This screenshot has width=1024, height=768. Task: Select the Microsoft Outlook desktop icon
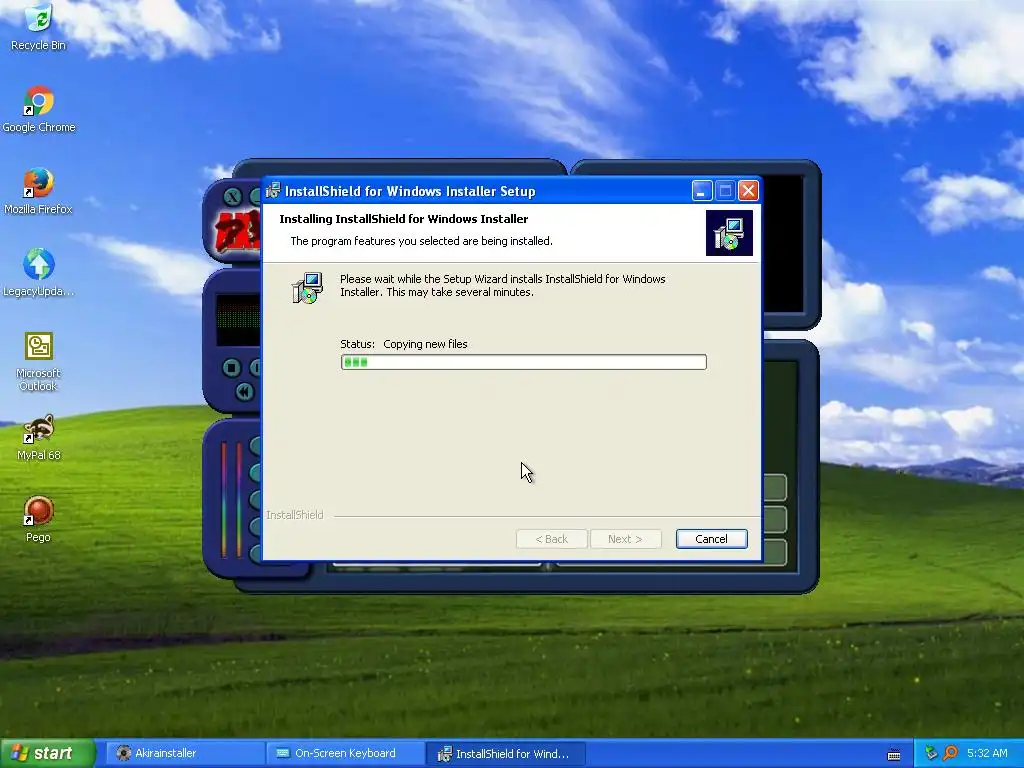pos(39,362)
